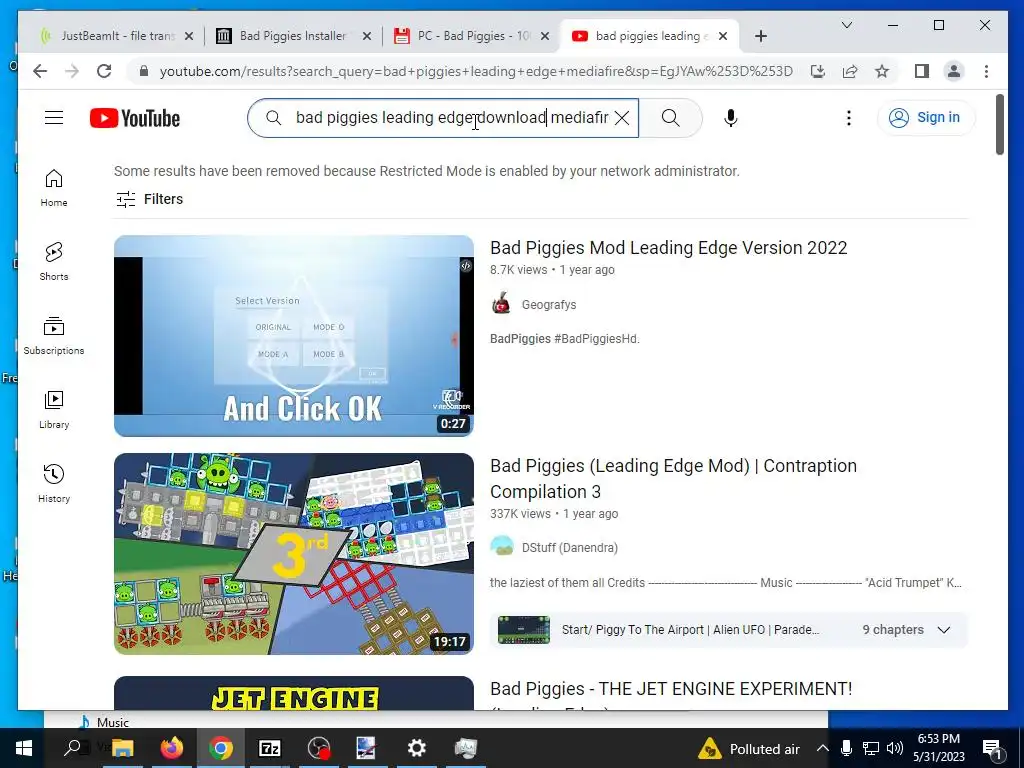Go to the YouTube logo homepage
Viewport: 1024px width, 768px height.
(135, 118)
